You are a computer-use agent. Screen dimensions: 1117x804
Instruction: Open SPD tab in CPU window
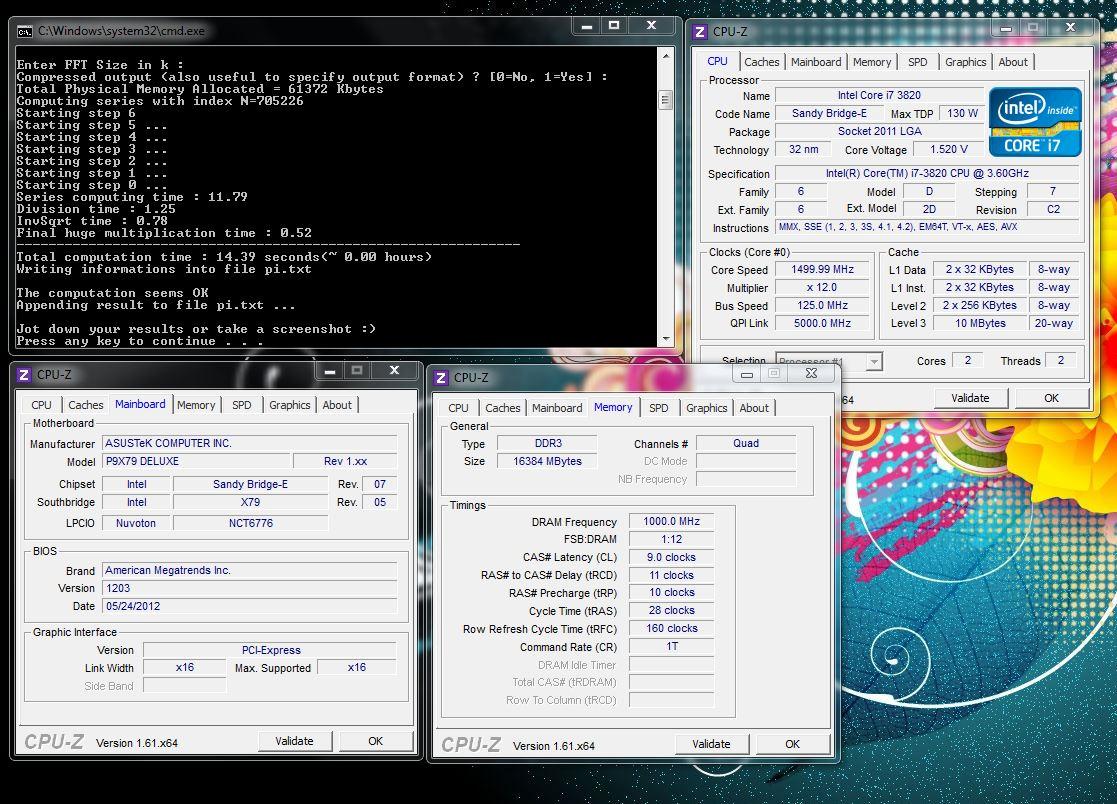(918, 62)
